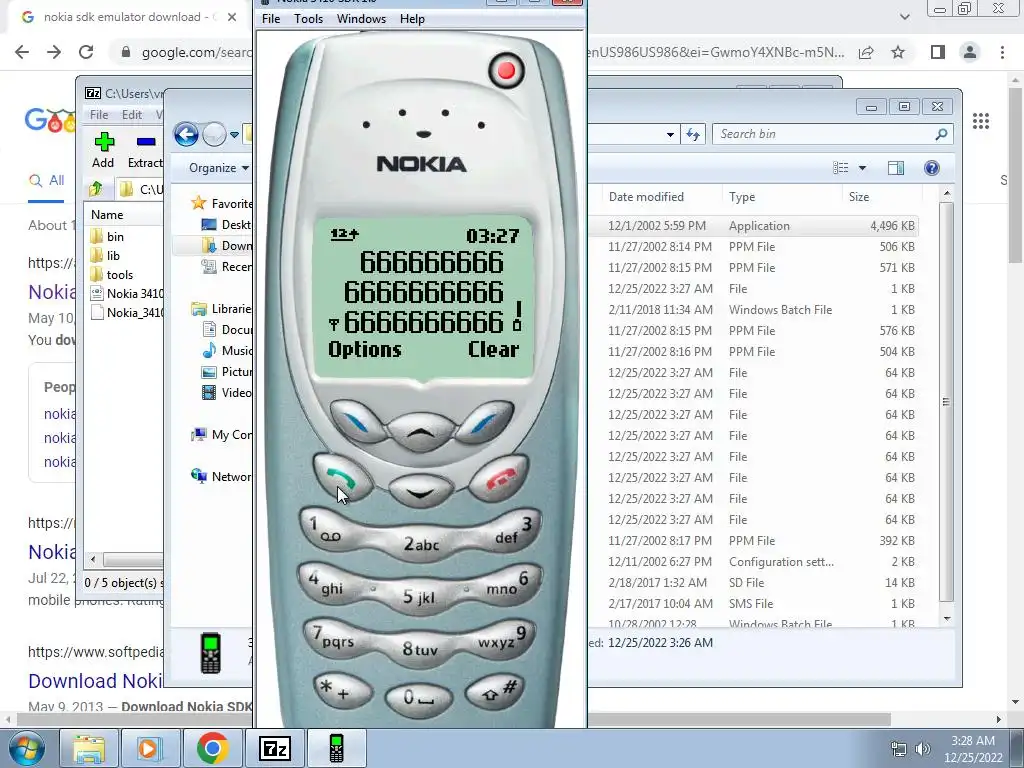Tap the 5 jkl key on the keypad
Viewport: 1024px width, 768px height.
pyautogui.click(x=419, y=596)
